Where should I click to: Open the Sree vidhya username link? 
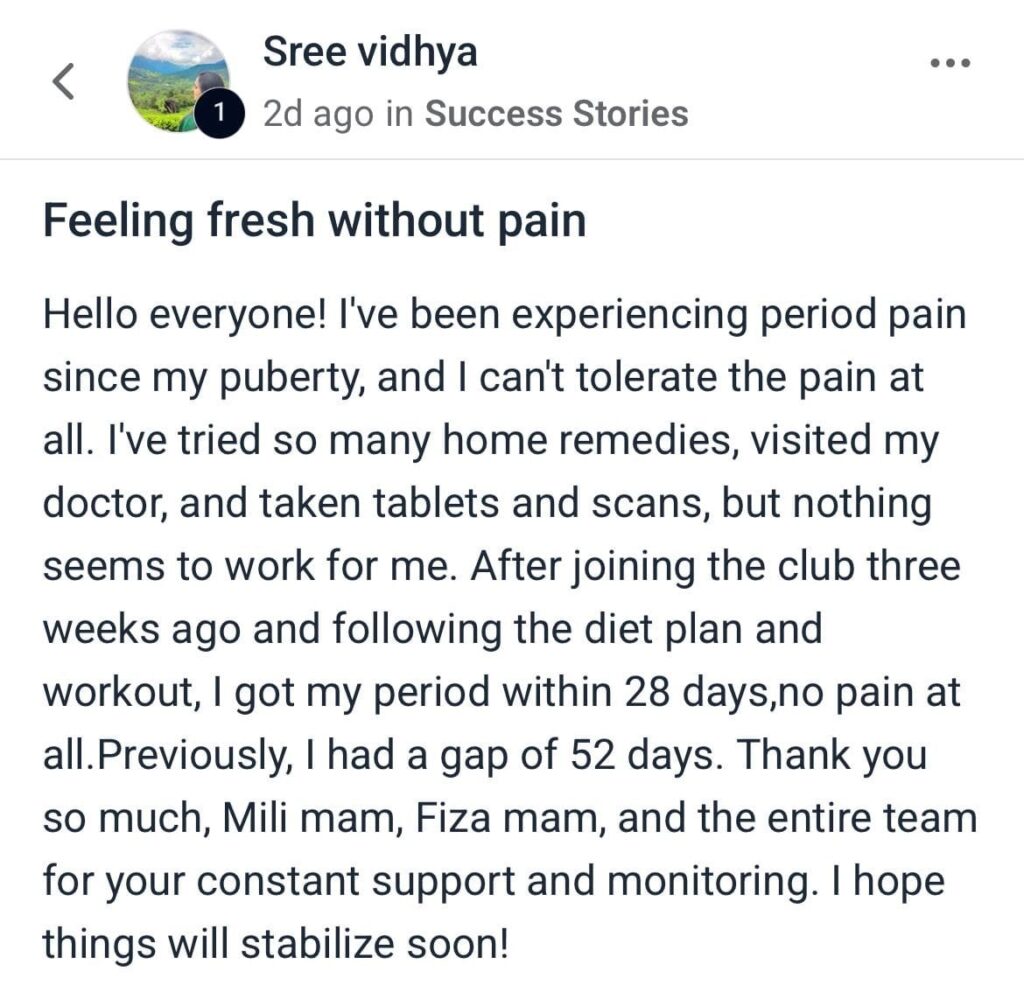click(x=370, y=52)
